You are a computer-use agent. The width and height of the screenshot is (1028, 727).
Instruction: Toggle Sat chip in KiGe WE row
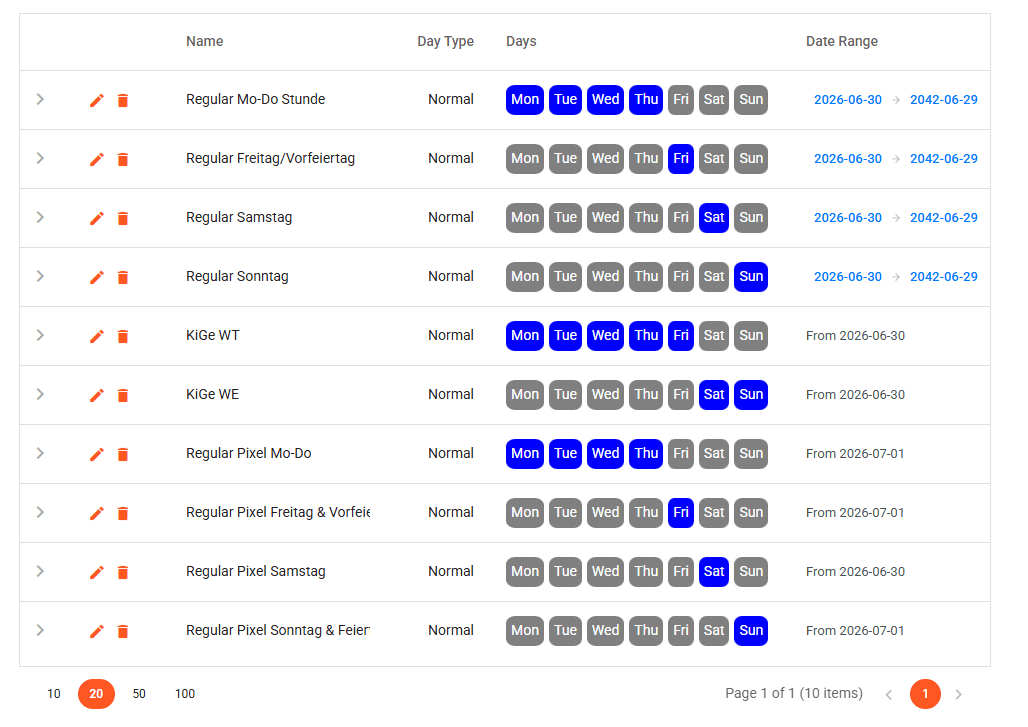point(714,395)
